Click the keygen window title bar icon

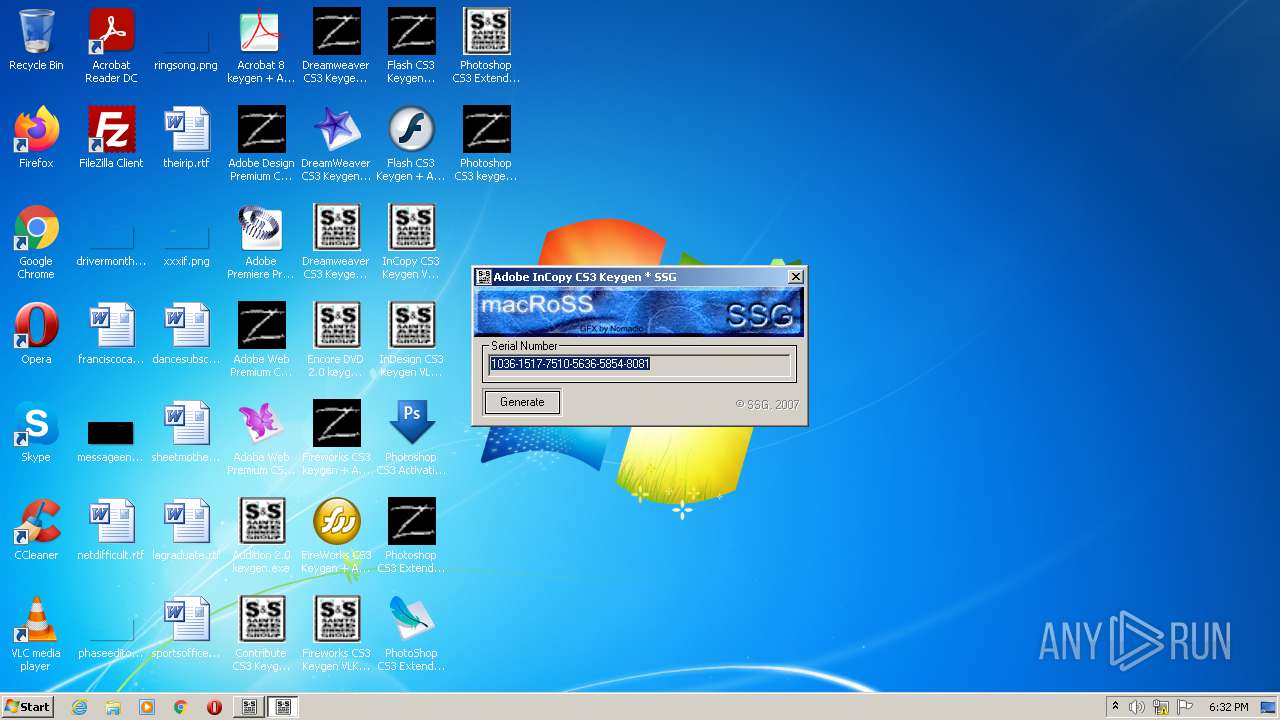pyautogui.click(x=483, y=277)
